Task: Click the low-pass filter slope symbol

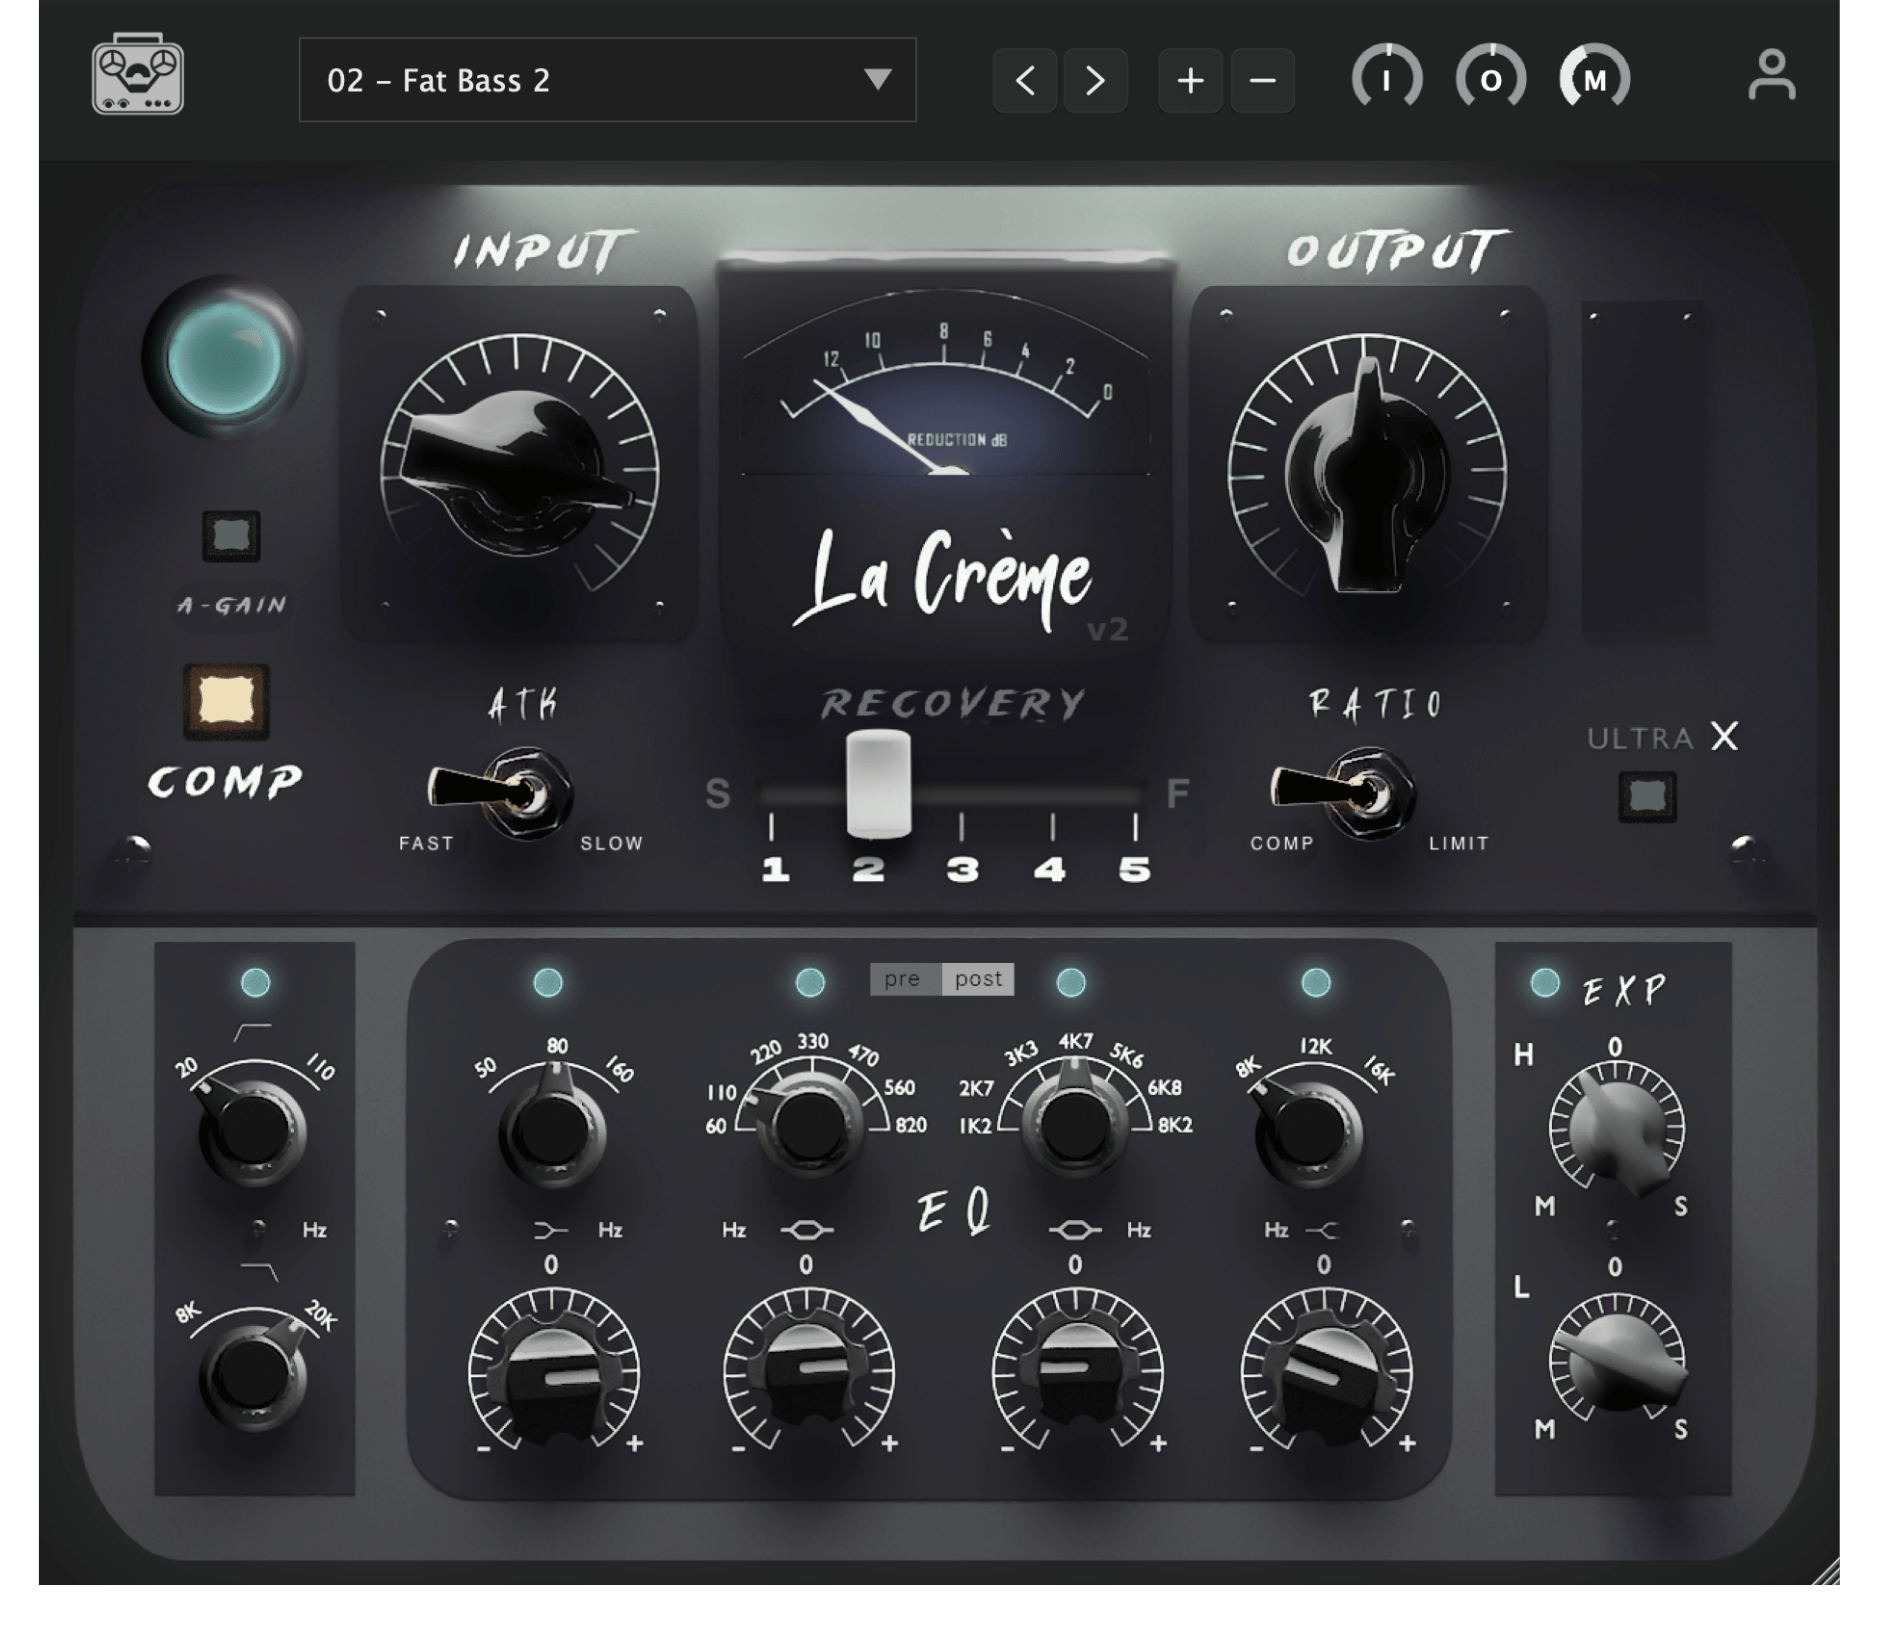Action: coord(260,1271)
